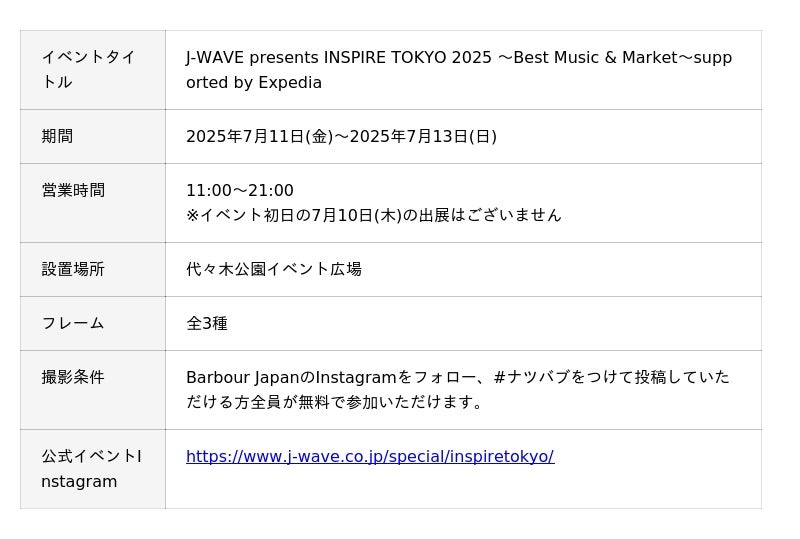Image resolution: width=800 pixels, height=539 pixels.
Task: Select the 公式イベントInstagram label cell
Action: [x=92, y=469]
